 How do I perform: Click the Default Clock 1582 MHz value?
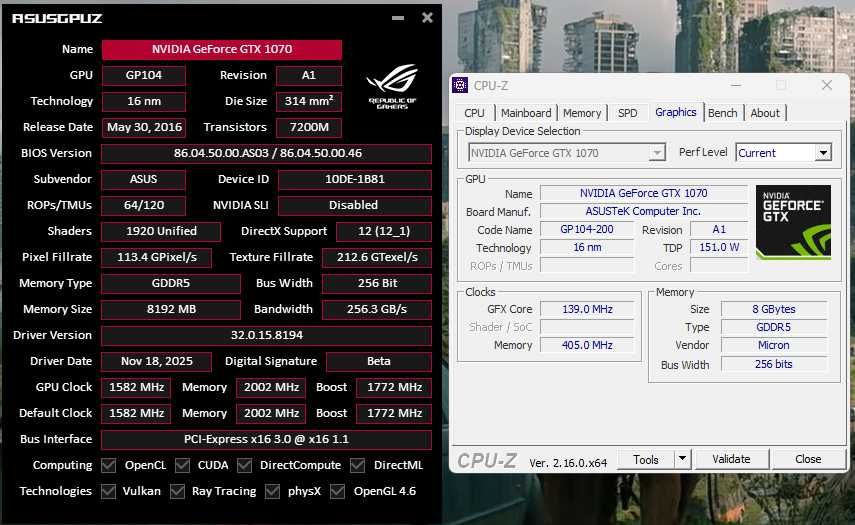136,413
